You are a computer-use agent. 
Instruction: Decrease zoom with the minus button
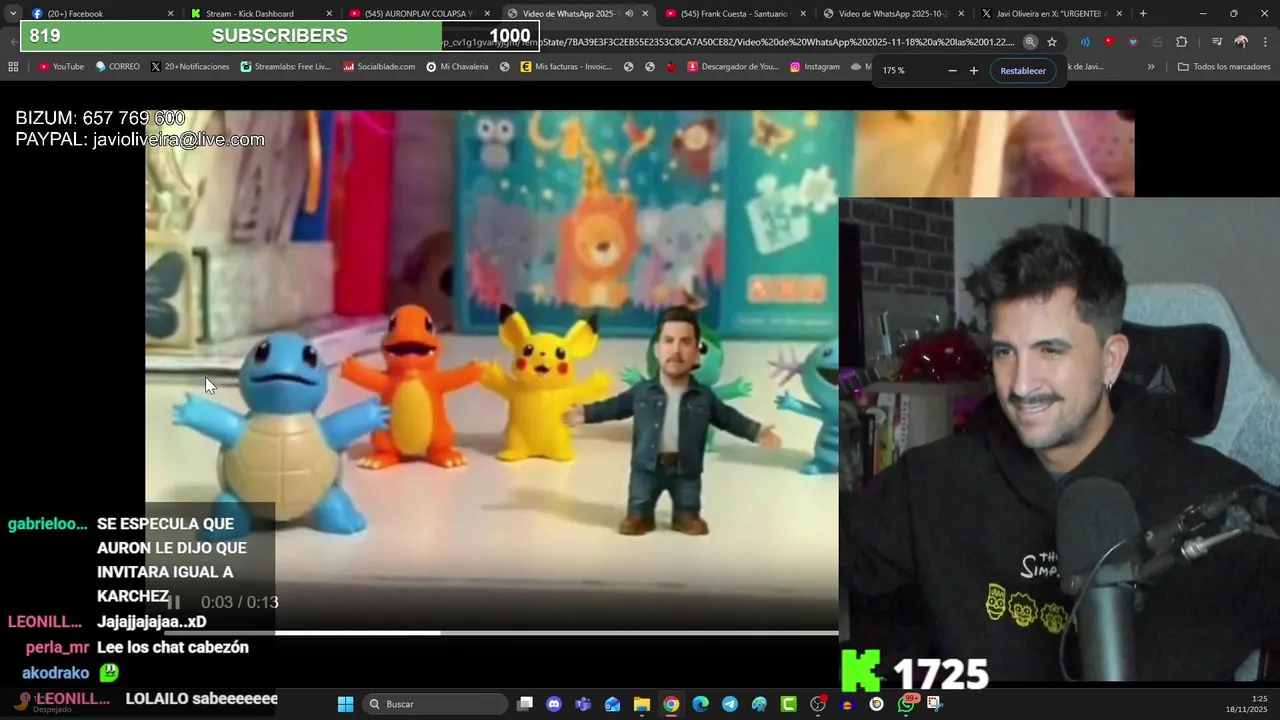pyautogui.click(x=952, y=71)
